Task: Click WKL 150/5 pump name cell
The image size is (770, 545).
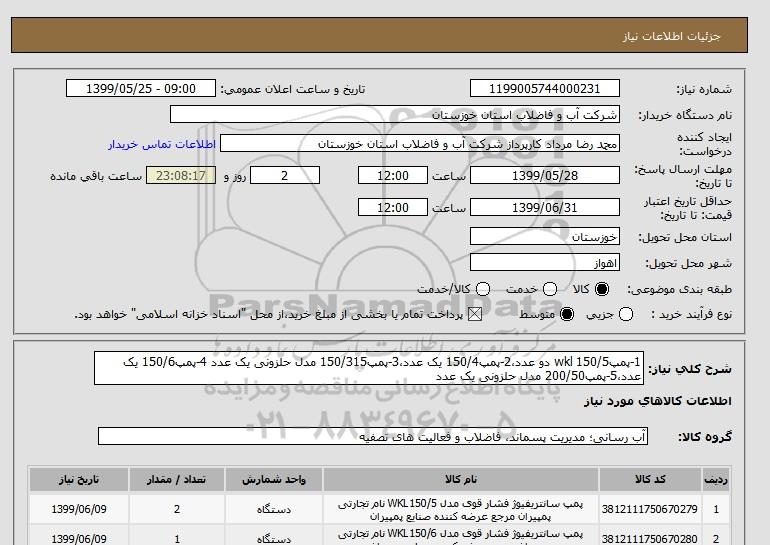Action: pyautogui.click(x=461, y=510)
